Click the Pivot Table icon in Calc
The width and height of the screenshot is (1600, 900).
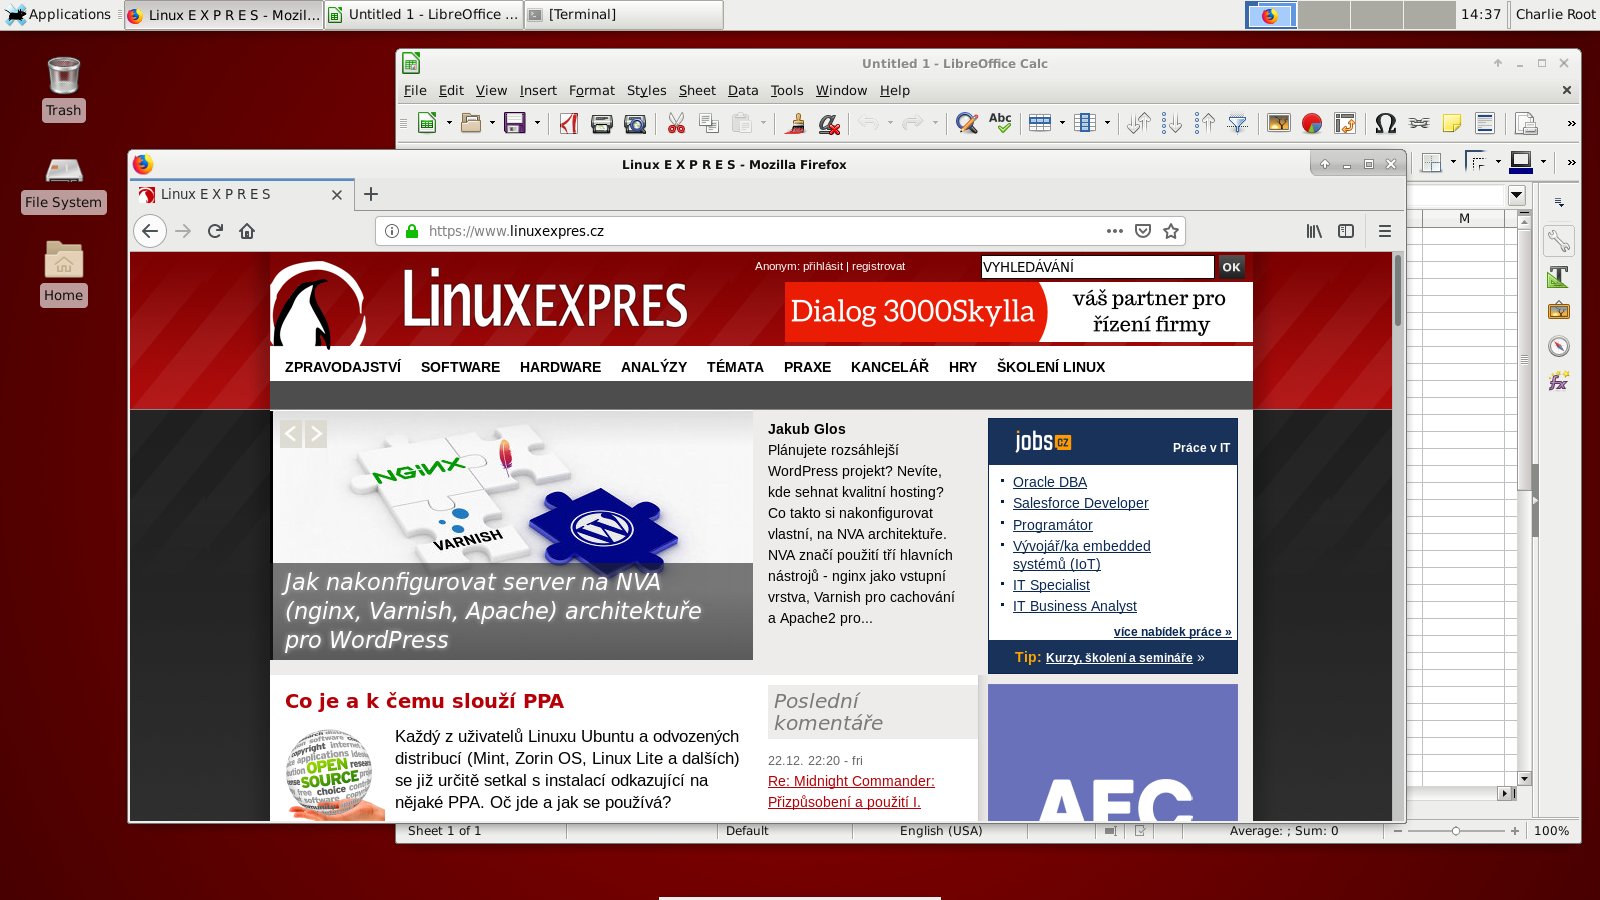[1345, 123]
